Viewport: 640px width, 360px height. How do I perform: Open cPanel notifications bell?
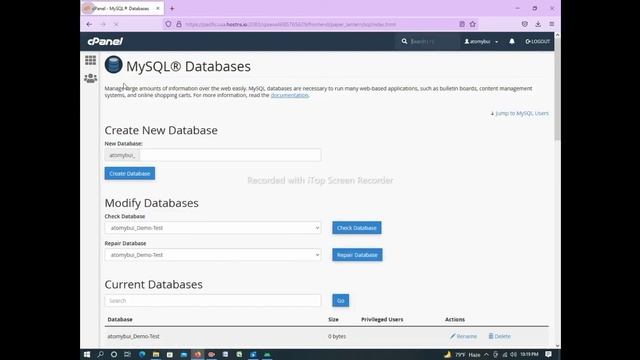point(511,41)
